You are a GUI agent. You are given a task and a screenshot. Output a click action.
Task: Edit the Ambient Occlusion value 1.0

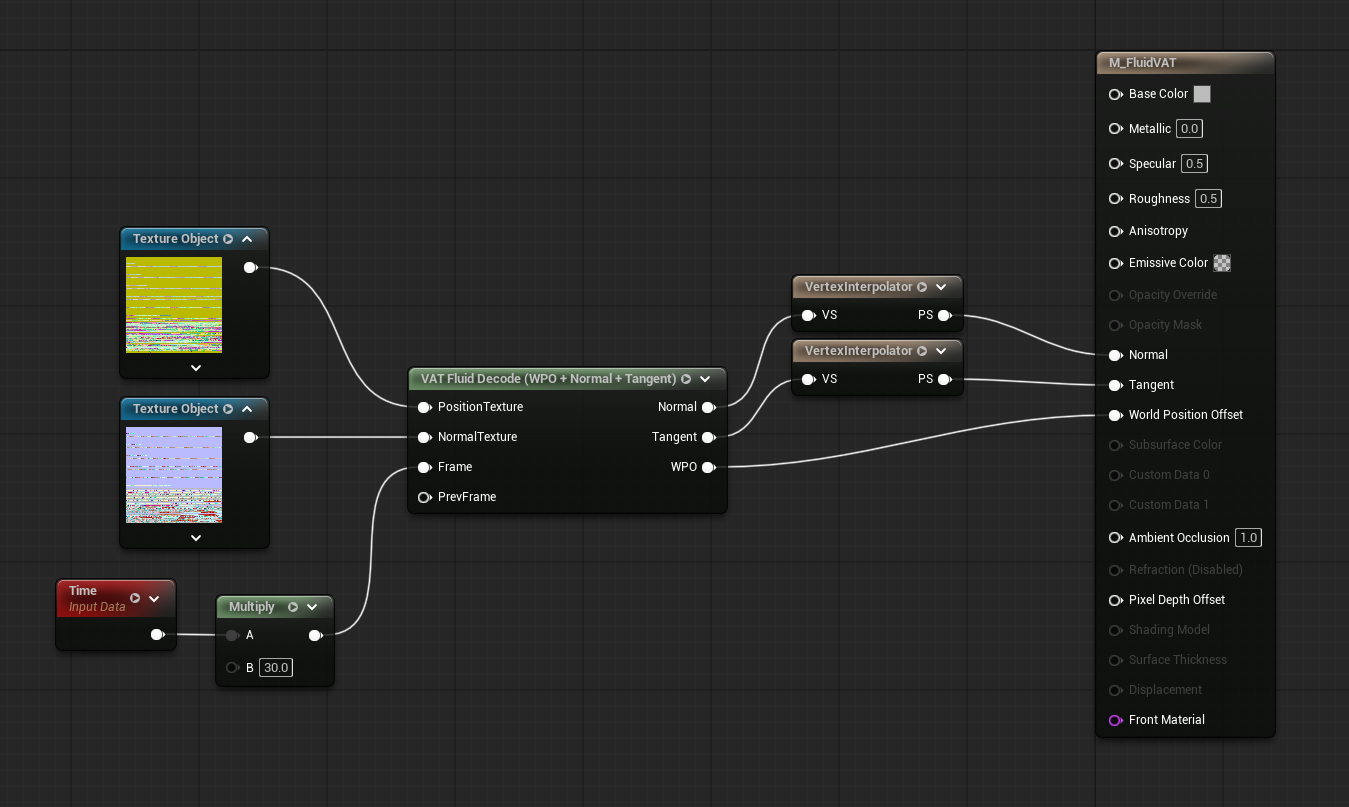1248,538
